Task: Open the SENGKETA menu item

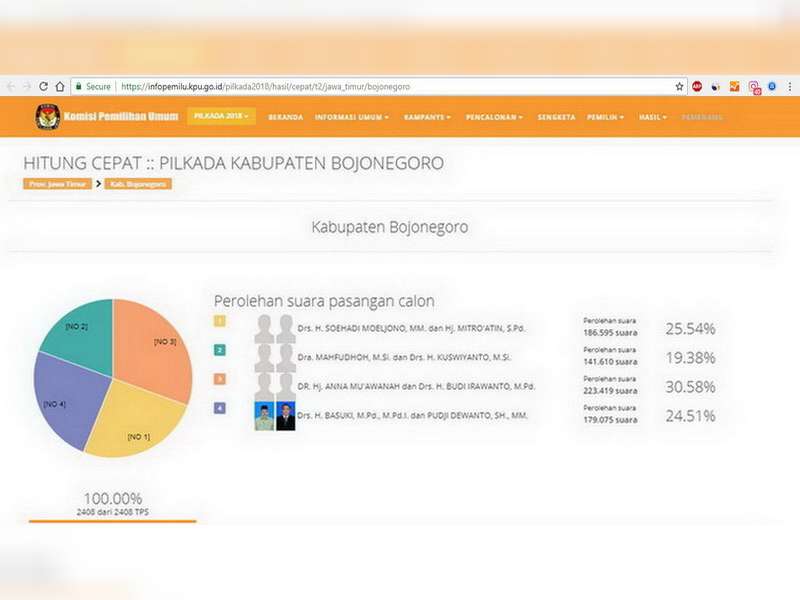Action: tap(556, 117)
